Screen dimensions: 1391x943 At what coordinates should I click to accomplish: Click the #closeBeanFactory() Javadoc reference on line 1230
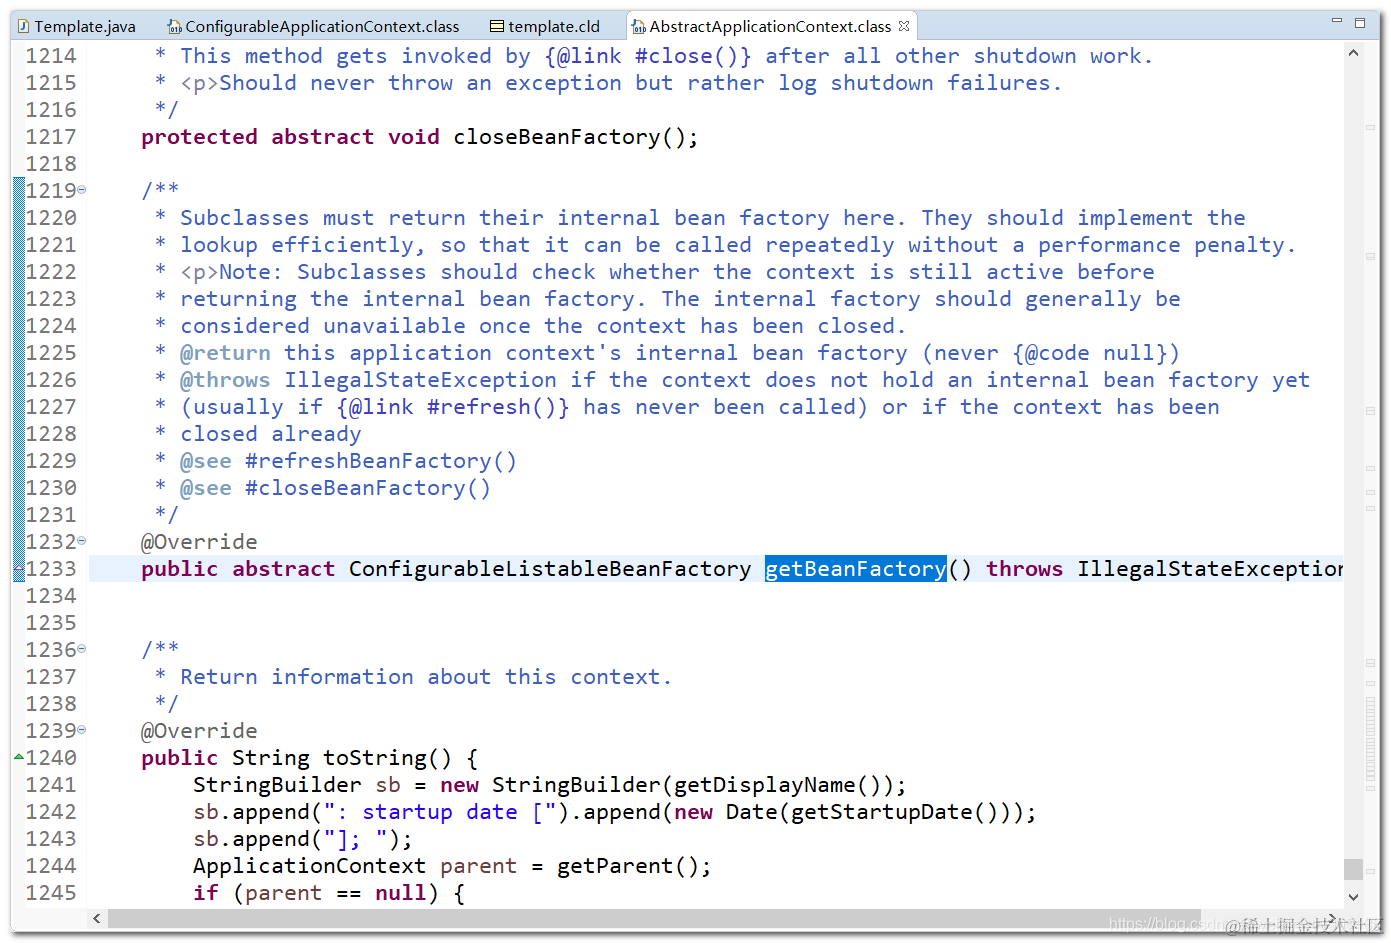click(x=368, y=488)
